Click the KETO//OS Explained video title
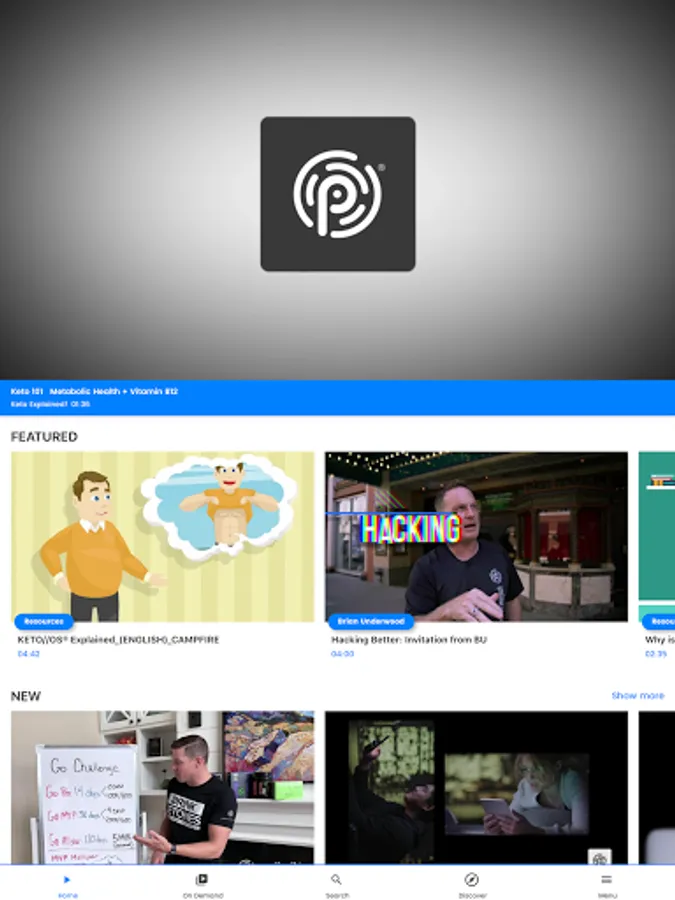The image size is (675, 900). tap(118, 639)
